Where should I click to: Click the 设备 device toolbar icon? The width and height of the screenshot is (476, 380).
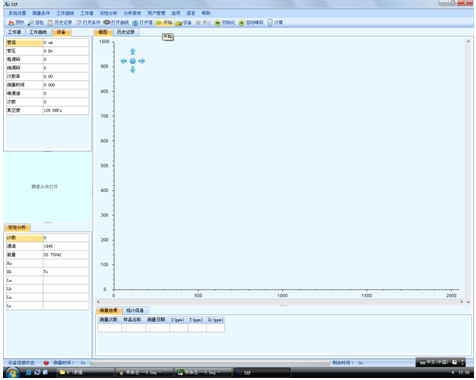179,23
